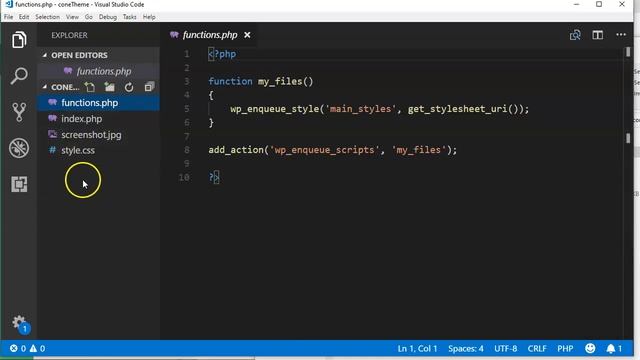Change language mode via PHP
This screenshot has width=640, height=360.
click(565, 349)
